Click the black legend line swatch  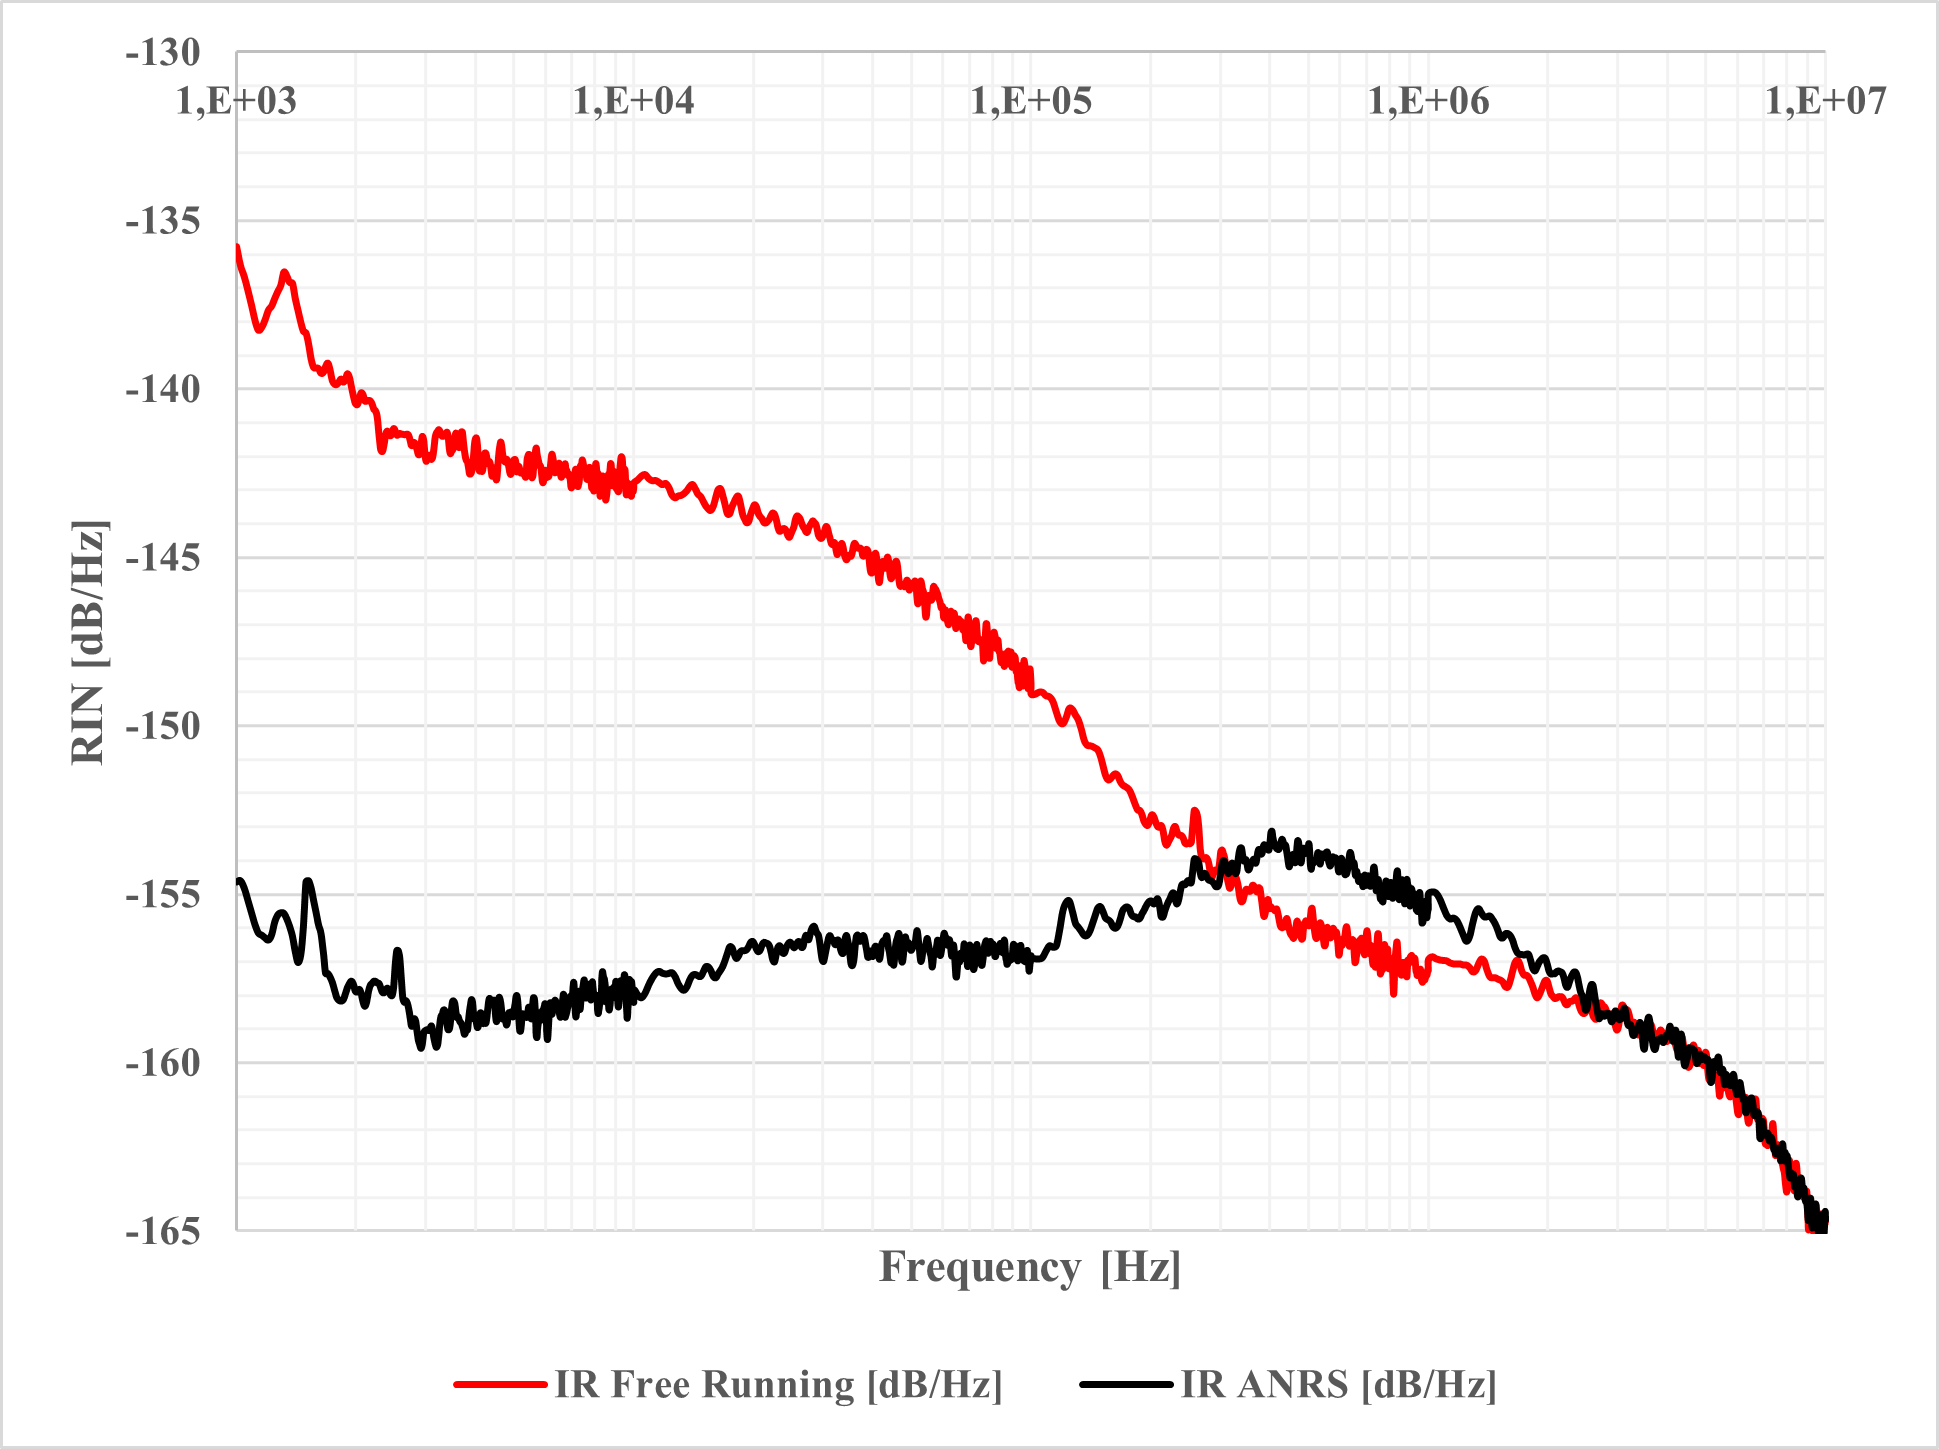[1125, 1385]
